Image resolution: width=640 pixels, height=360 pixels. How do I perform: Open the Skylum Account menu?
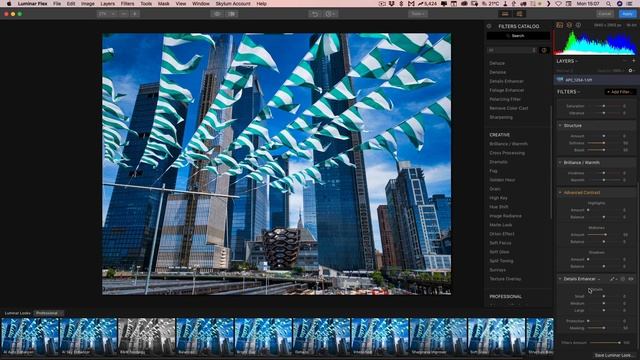tap(233, 4)
